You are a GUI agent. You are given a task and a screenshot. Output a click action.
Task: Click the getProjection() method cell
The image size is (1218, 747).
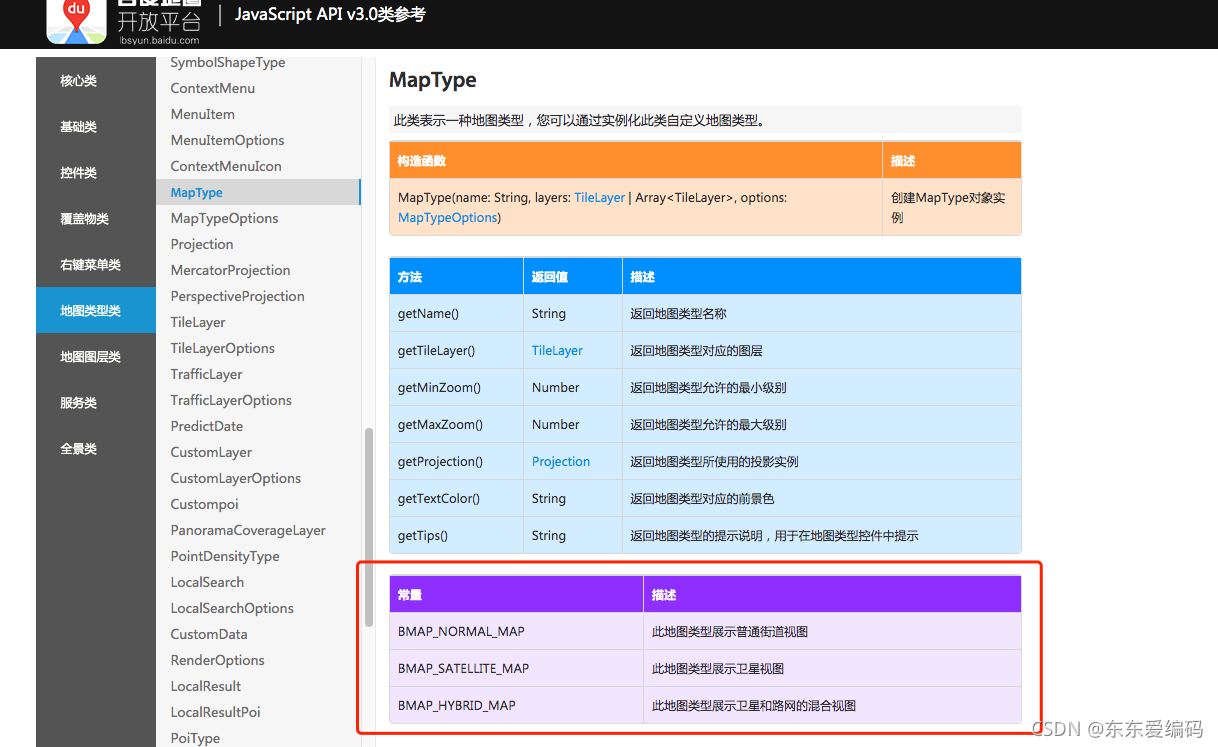456,461
